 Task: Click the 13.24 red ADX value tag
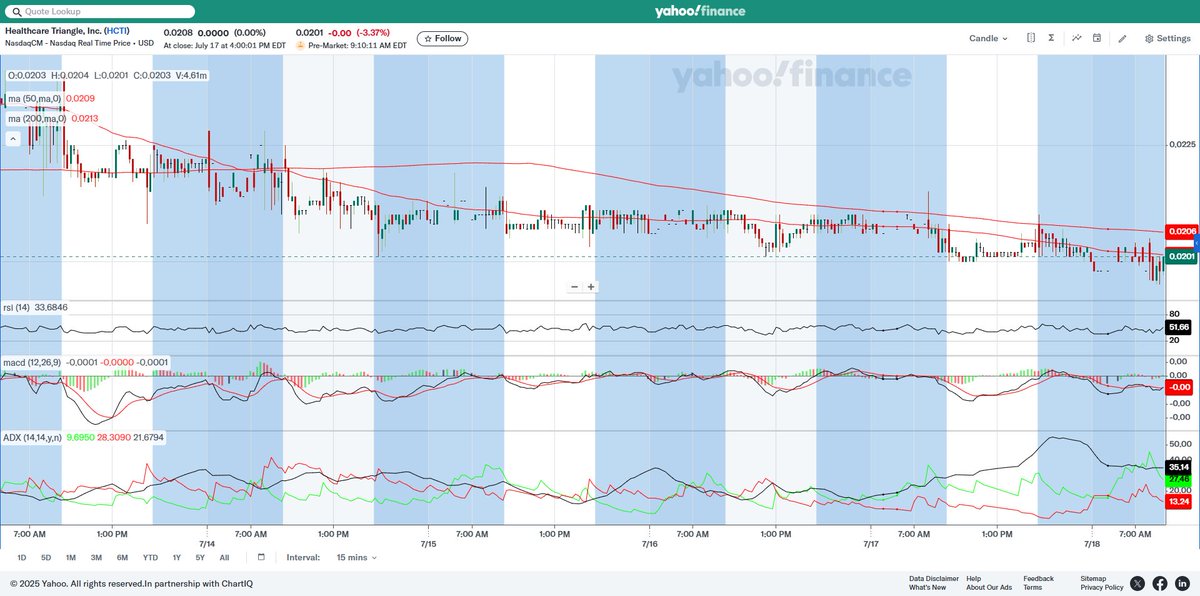[1179, 502]
